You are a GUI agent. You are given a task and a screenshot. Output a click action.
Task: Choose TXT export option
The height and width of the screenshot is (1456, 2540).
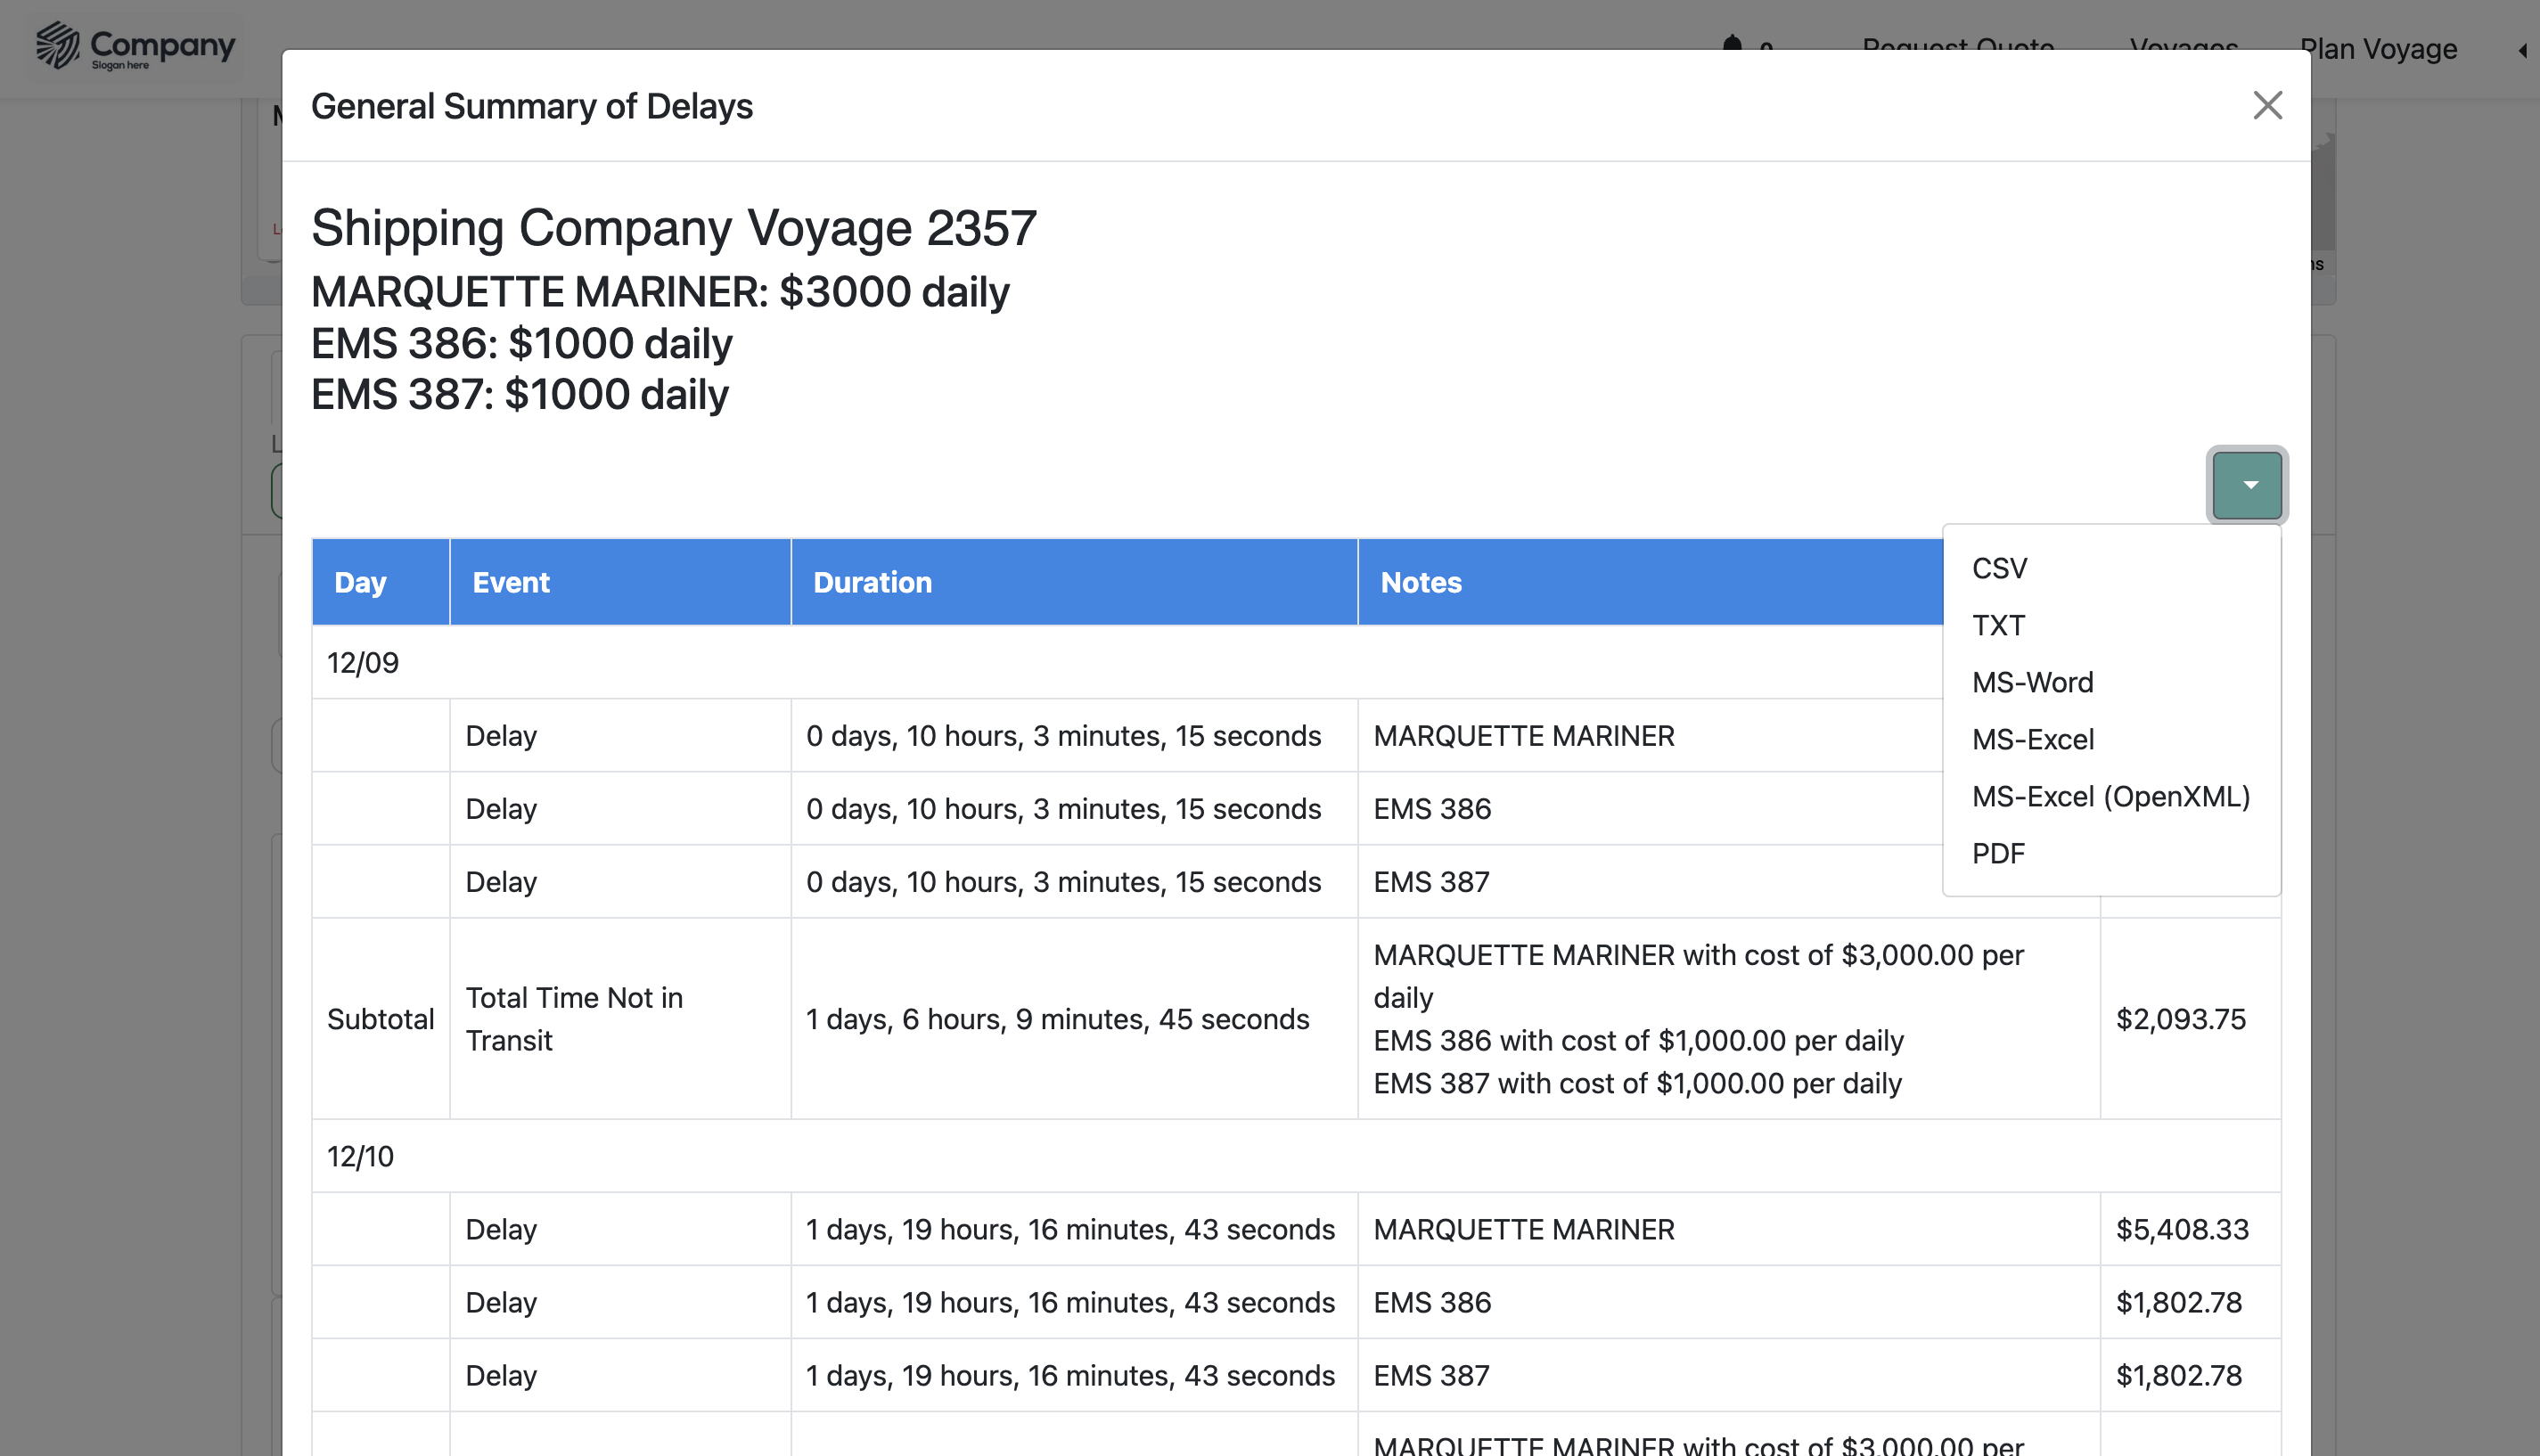[1998, 625]
